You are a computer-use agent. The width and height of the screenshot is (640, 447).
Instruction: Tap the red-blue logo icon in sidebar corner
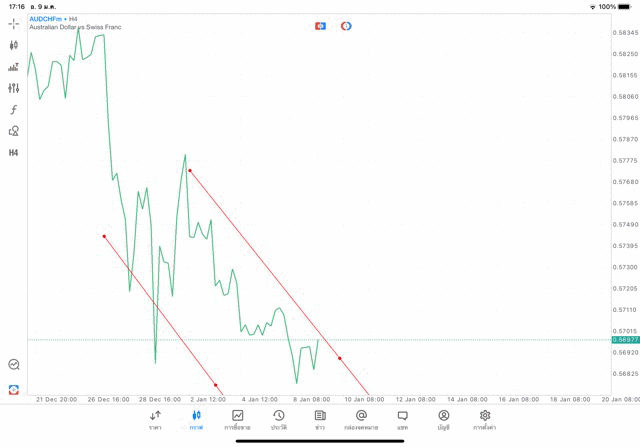pos(13,389)
